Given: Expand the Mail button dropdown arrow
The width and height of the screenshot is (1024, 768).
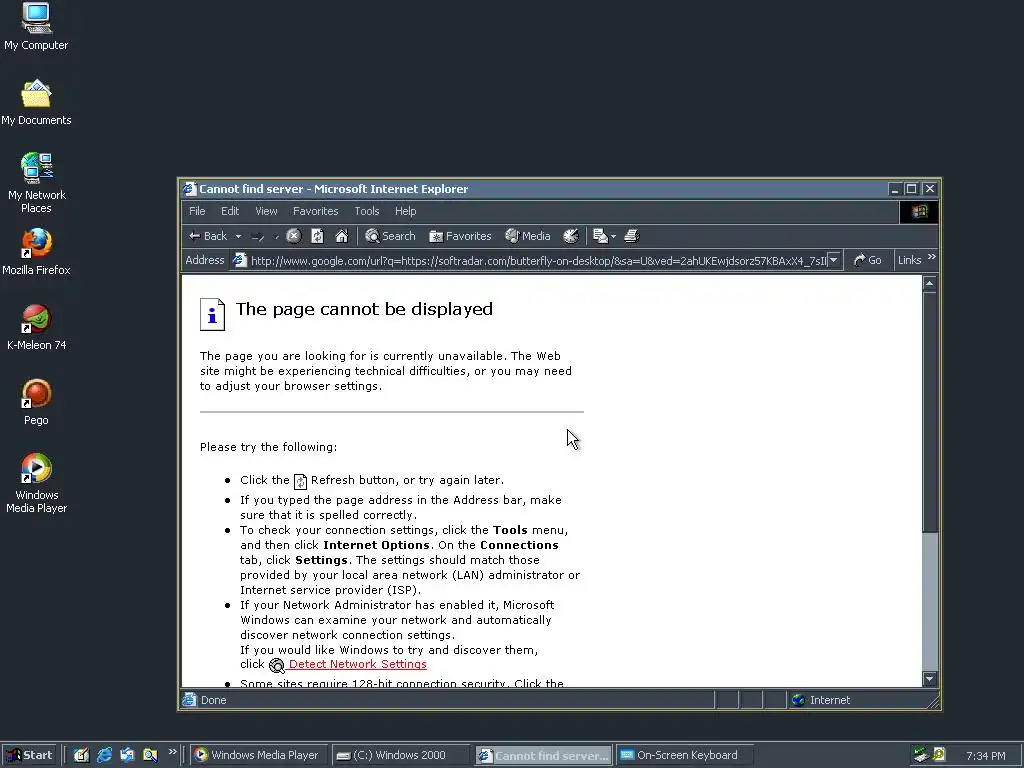Looking at the screenshot, I should pos(613,236).
